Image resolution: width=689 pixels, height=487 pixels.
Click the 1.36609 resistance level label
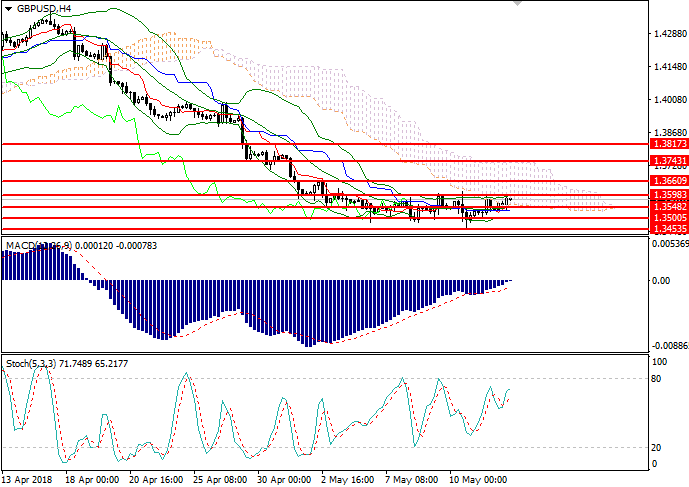[x=665, y=181]
